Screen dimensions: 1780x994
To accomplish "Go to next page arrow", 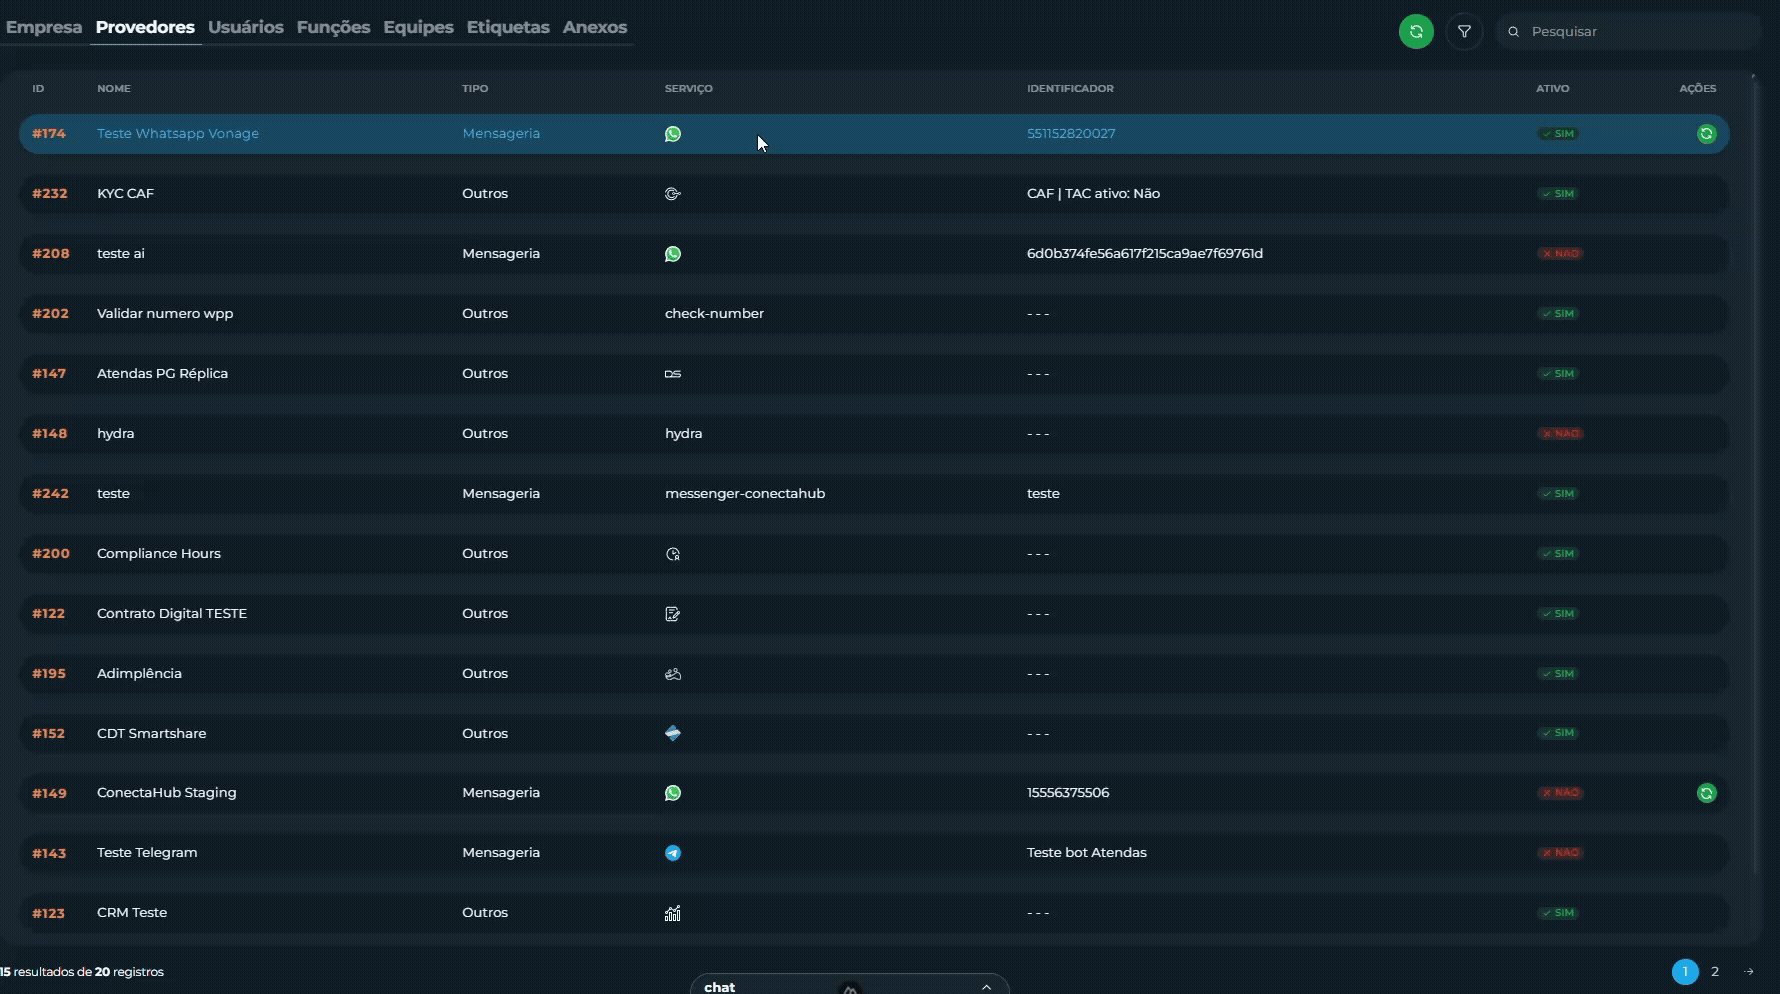I will pos(1749,972).
